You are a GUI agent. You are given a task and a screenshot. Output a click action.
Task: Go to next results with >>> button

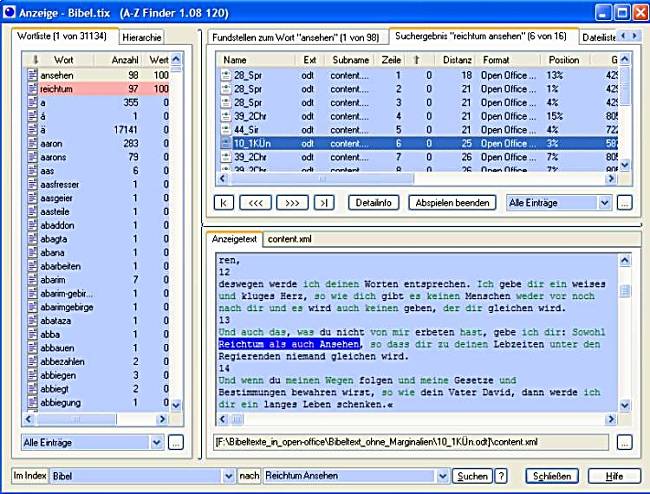[x=292, y=203]
